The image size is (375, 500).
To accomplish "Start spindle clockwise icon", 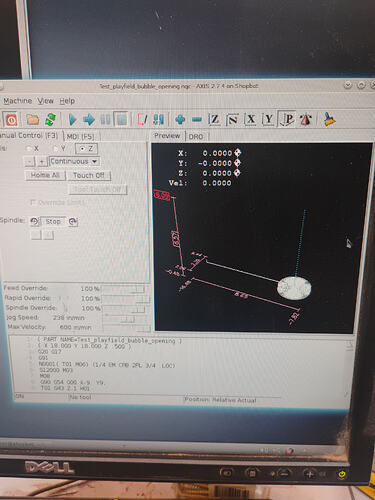I will [73, 221].
